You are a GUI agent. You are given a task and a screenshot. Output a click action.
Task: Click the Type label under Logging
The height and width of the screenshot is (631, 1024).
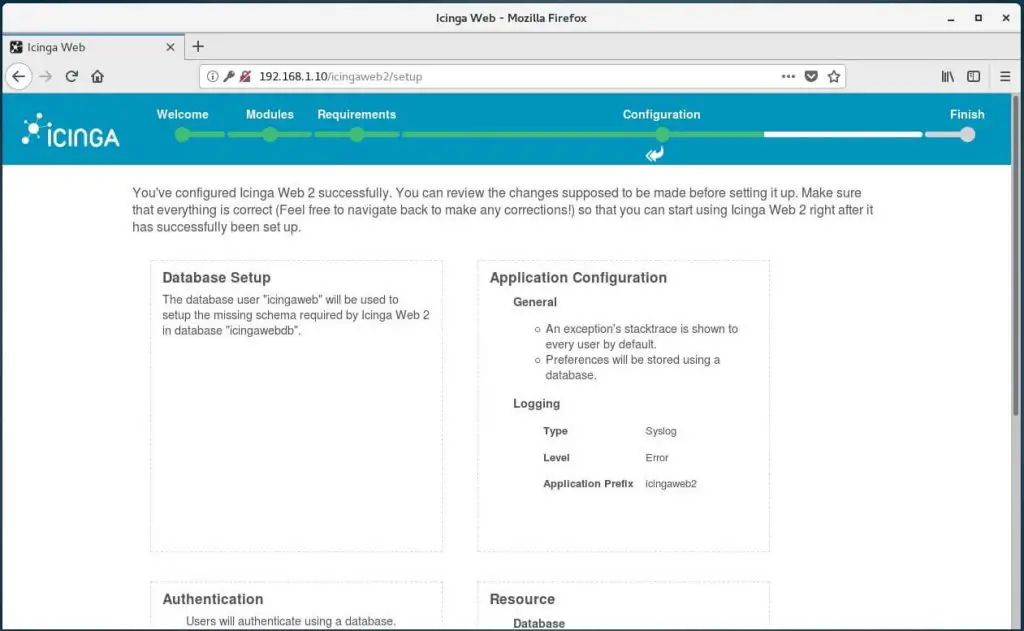pos(555,431)
